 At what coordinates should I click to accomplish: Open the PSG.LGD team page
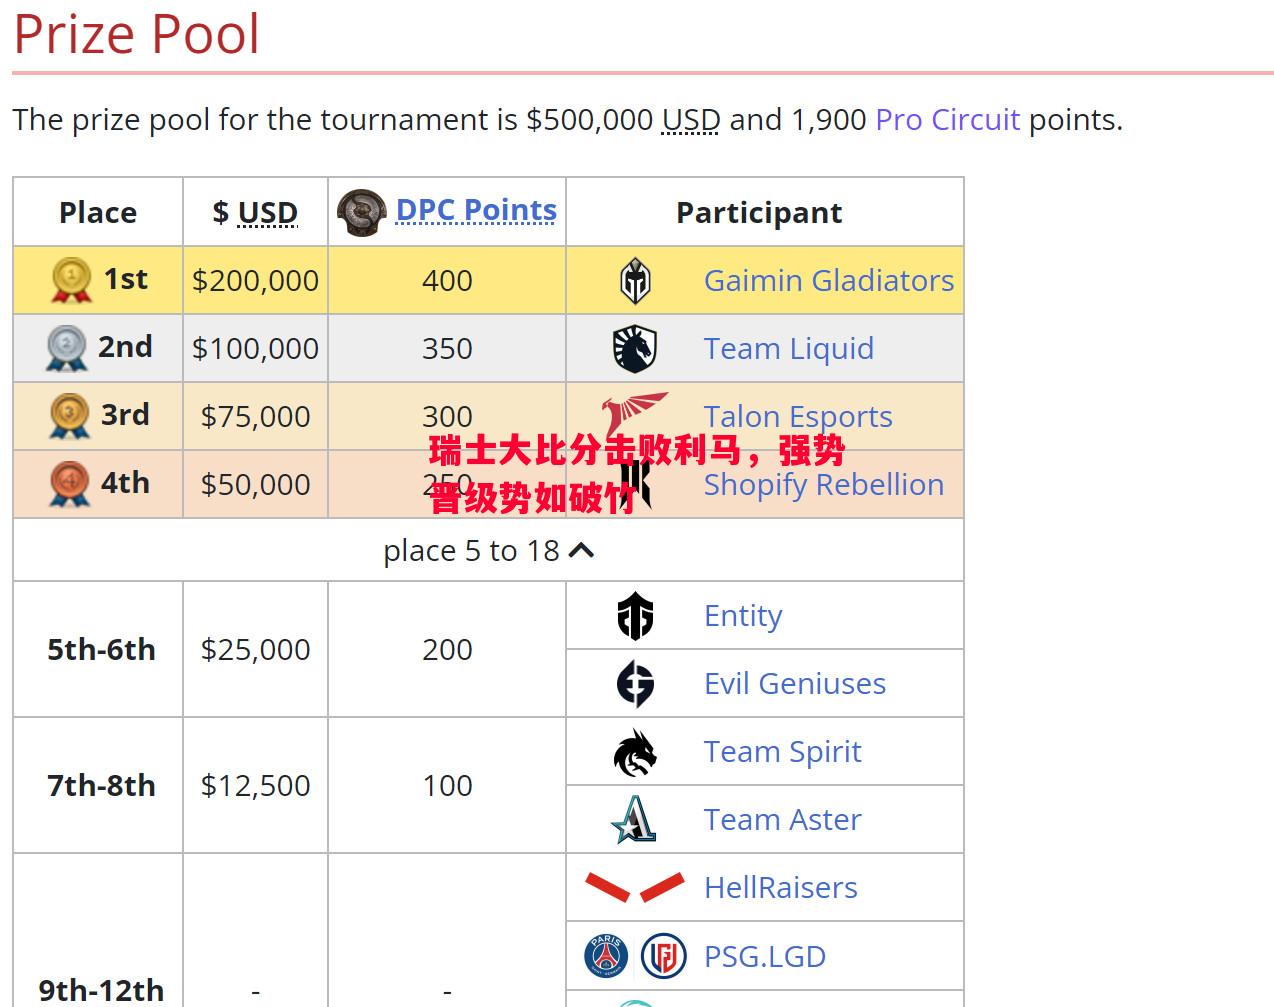click(x=765, y=957)
